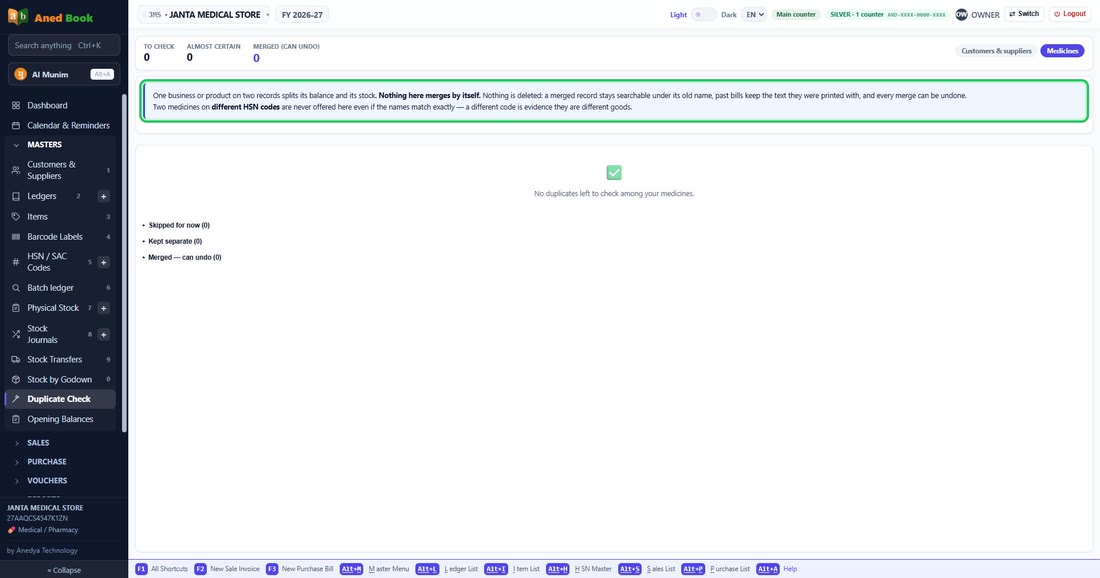
Task: Click F3 New Purchase Bill shortcut
Action: tap(300, 569)
